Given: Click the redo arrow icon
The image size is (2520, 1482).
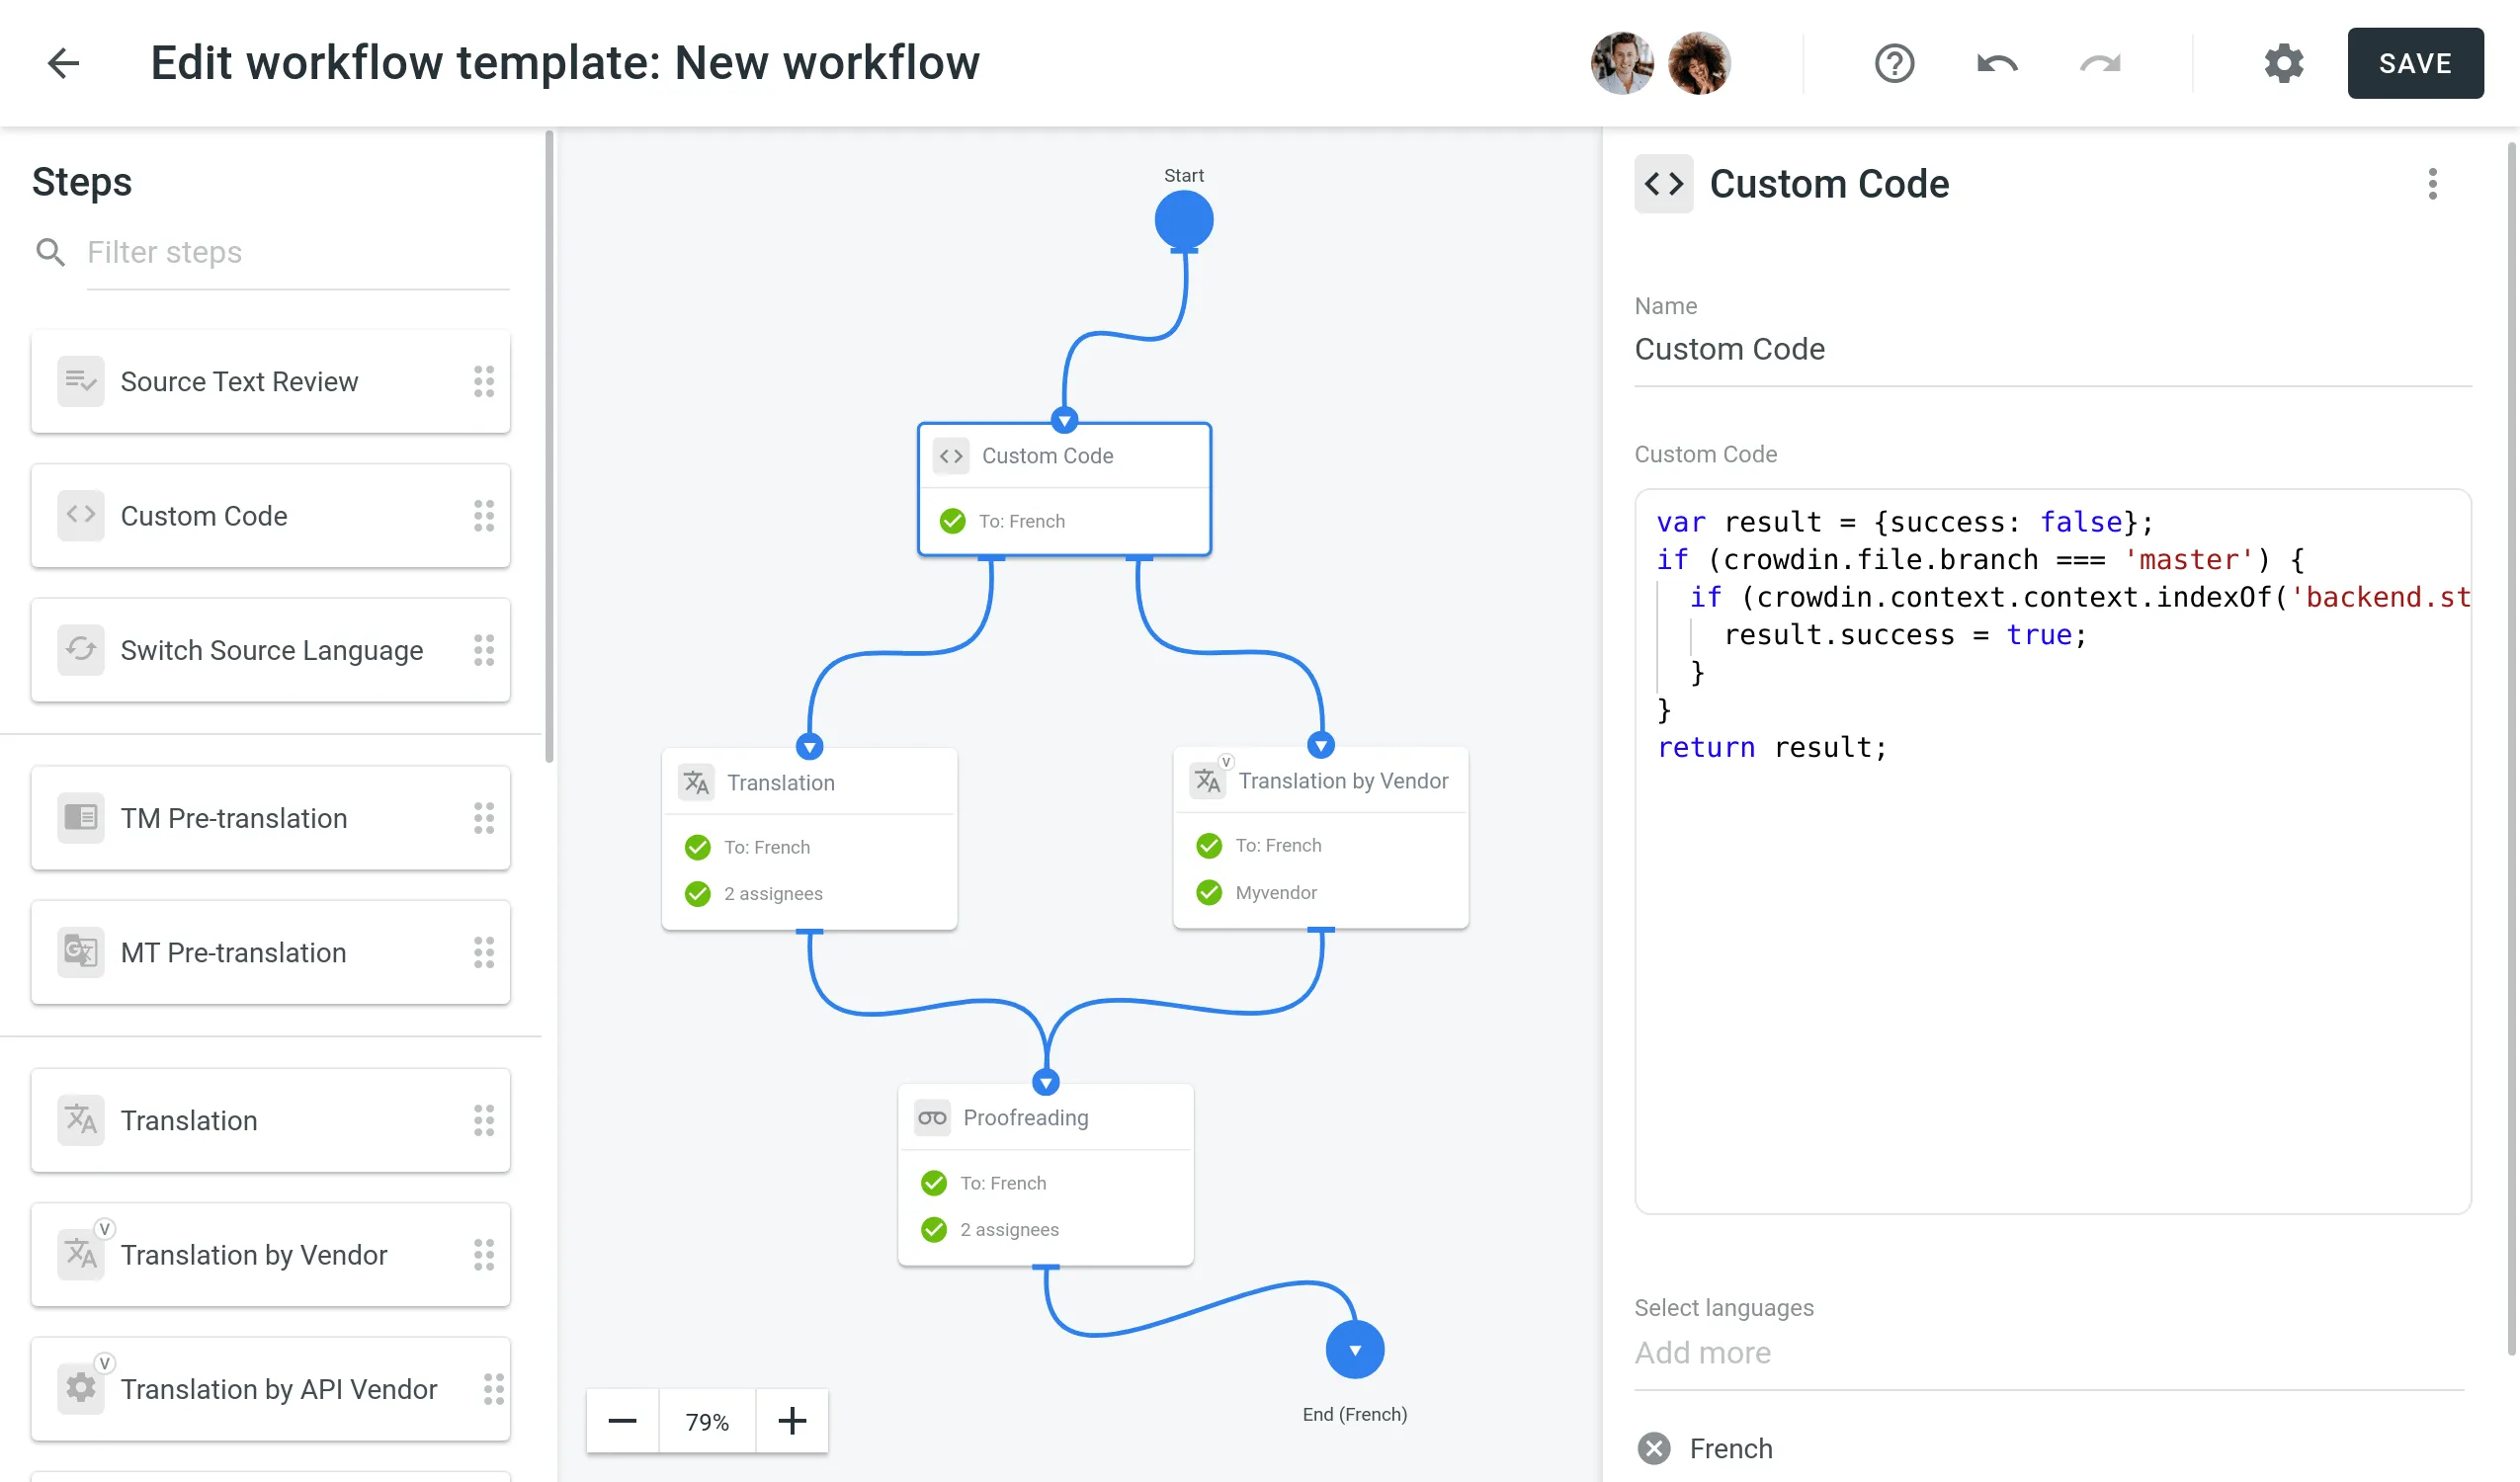Looking at the screenshot, I should pos(2099,63).
